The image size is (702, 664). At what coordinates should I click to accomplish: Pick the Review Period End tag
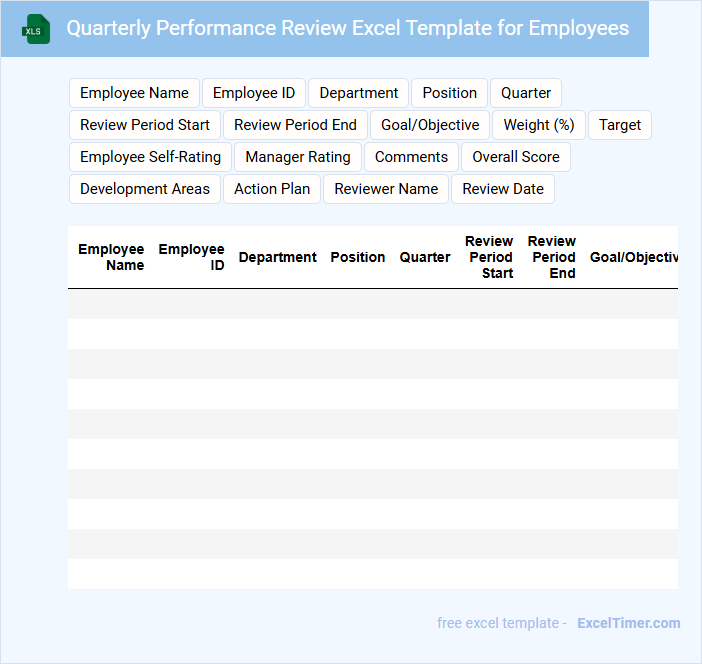point(295,125)
